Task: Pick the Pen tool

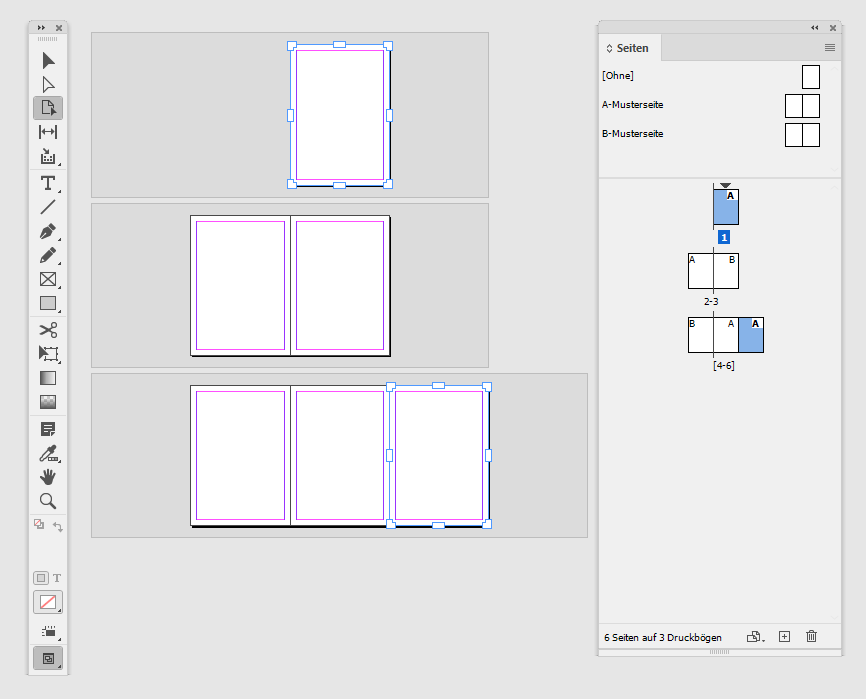Action: coord(46,231)
